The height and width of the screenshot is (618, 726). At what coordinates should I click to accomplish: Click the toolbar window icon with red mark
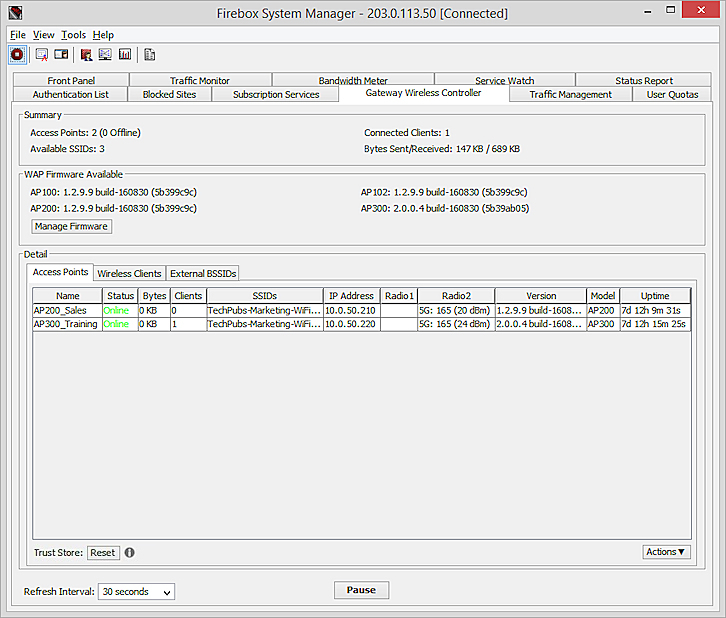[x=42, y=54]
